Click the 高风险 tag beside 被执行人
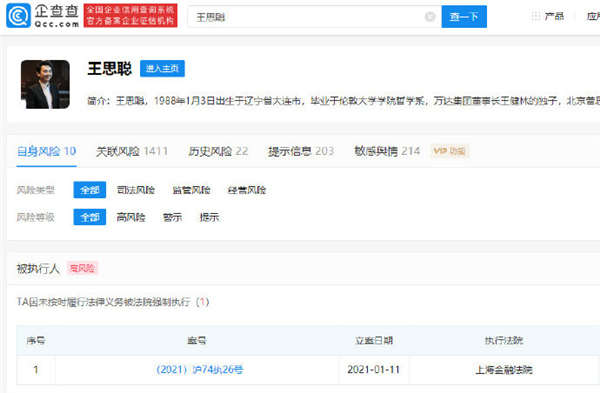 point(82,268)
